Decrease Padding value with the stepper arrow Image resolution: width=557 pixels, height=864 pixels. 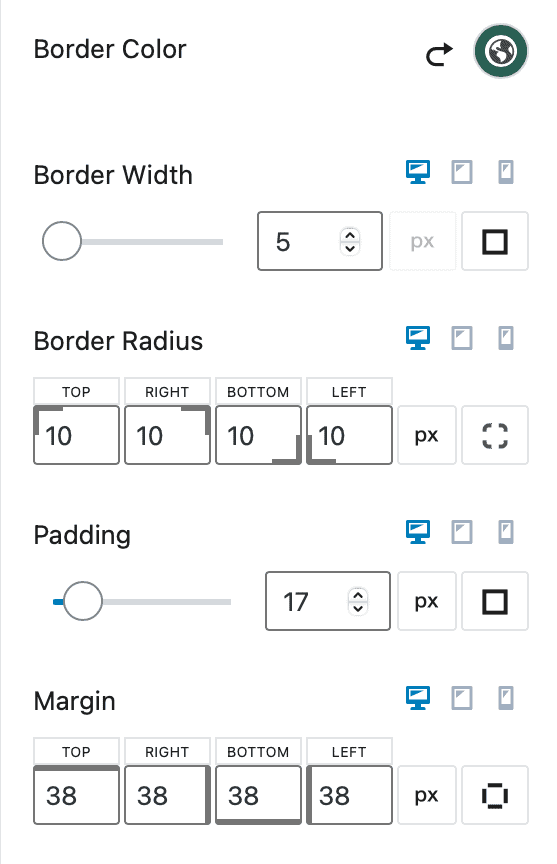pyautogui.click(x=358, y=608)
